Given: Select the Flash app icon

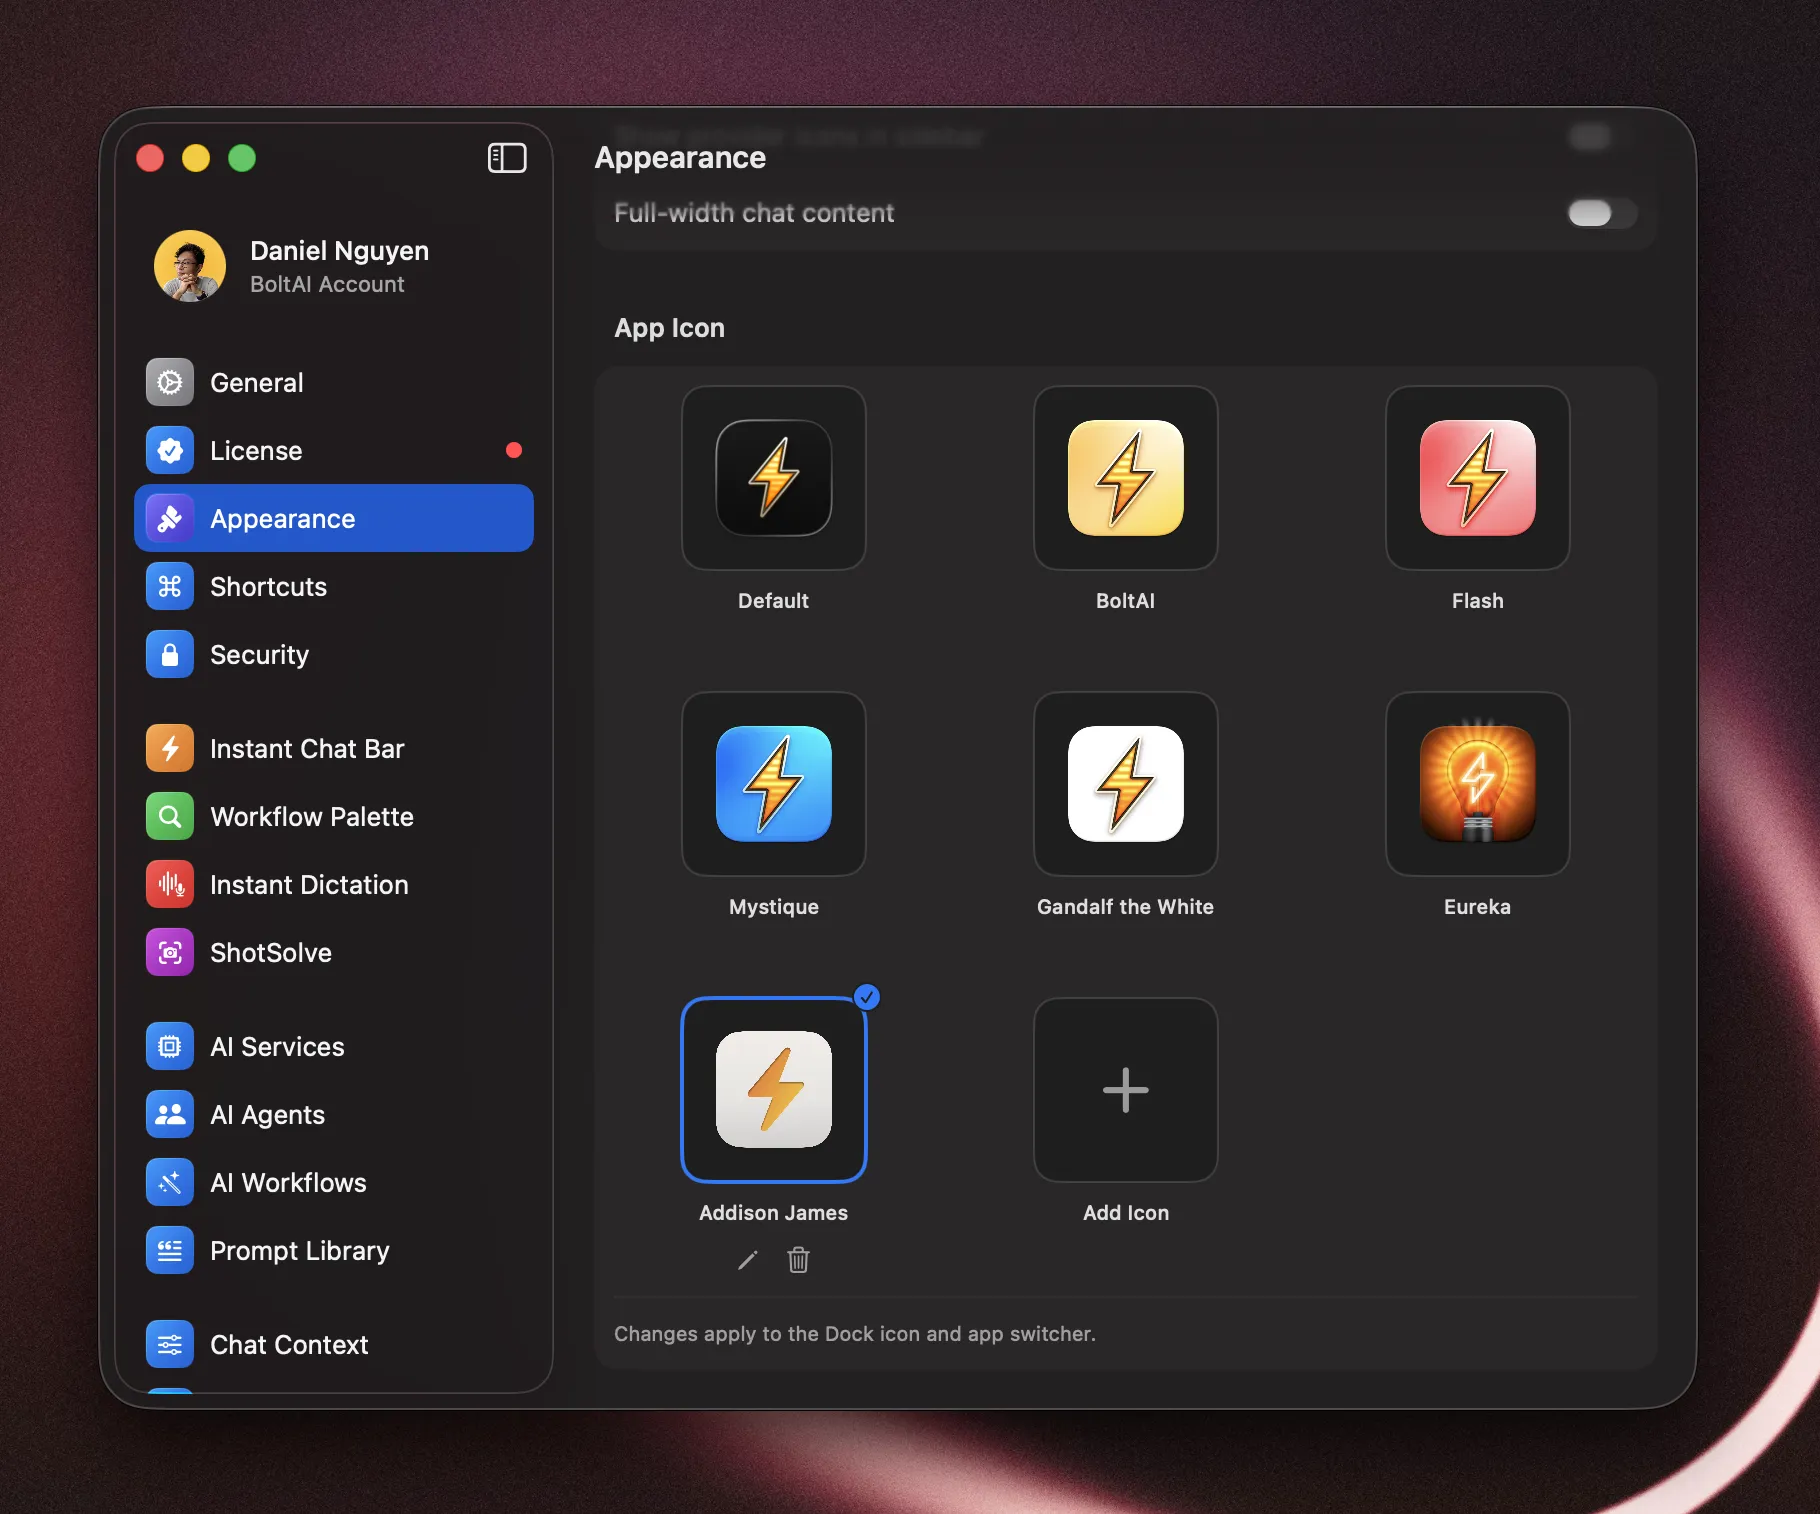Looking at the screenshot, I should click(1477, 480).
